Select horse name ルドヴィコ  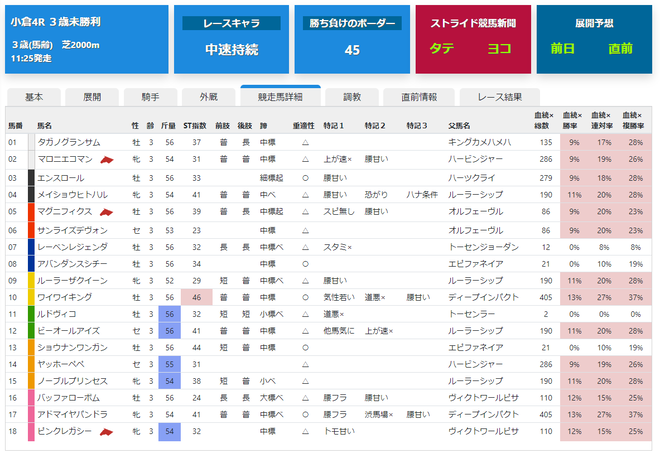(56, 314)
